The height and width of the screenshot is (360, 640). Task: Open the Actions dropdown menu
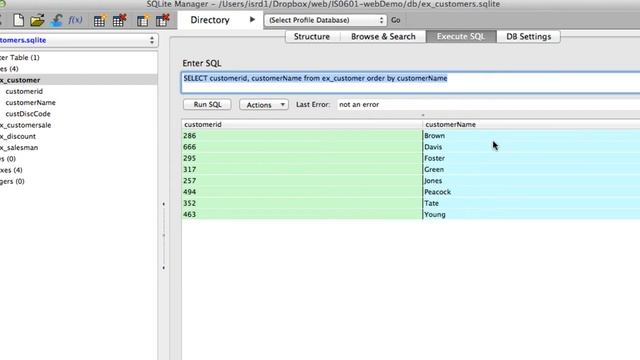click(264, 105)
